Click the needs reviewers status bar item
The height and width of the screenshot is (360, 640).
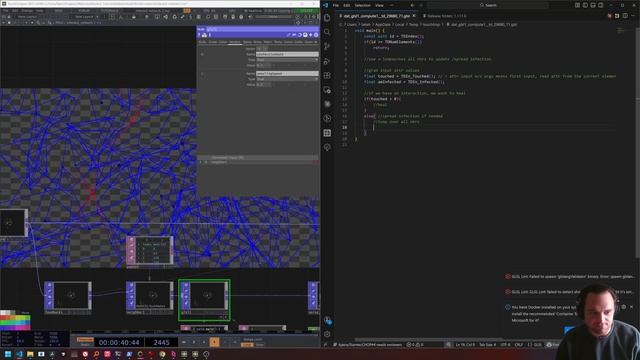(368, 345)
